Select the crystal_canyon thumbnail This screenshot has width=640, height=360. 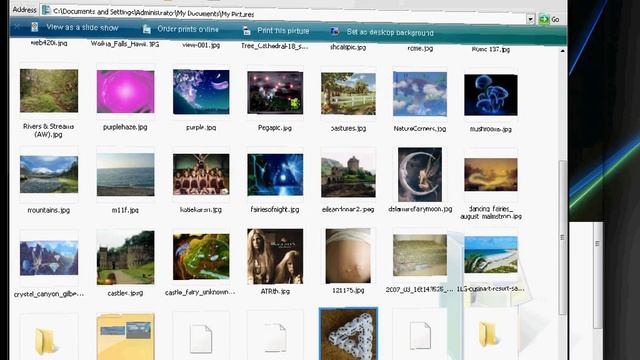(x=49, y=258)
